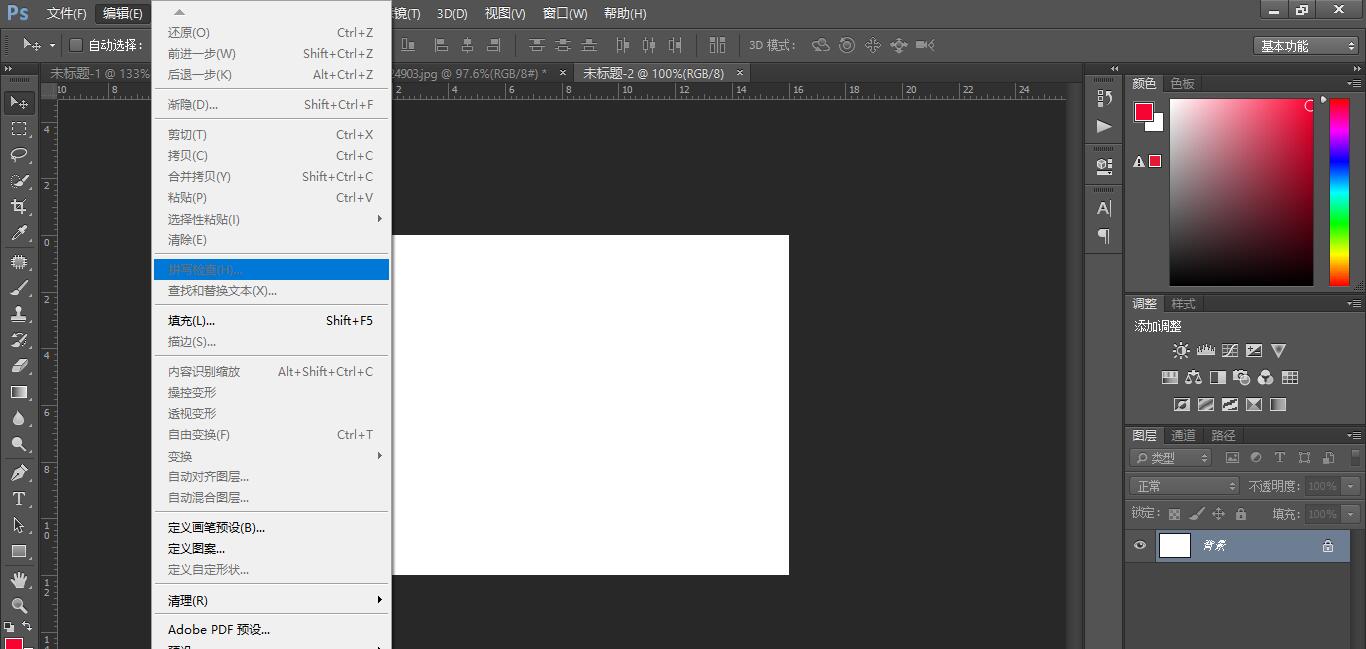Screen dimensions: 1366x649
Task: Switch to the 通道 tab
Action: 1183,435
